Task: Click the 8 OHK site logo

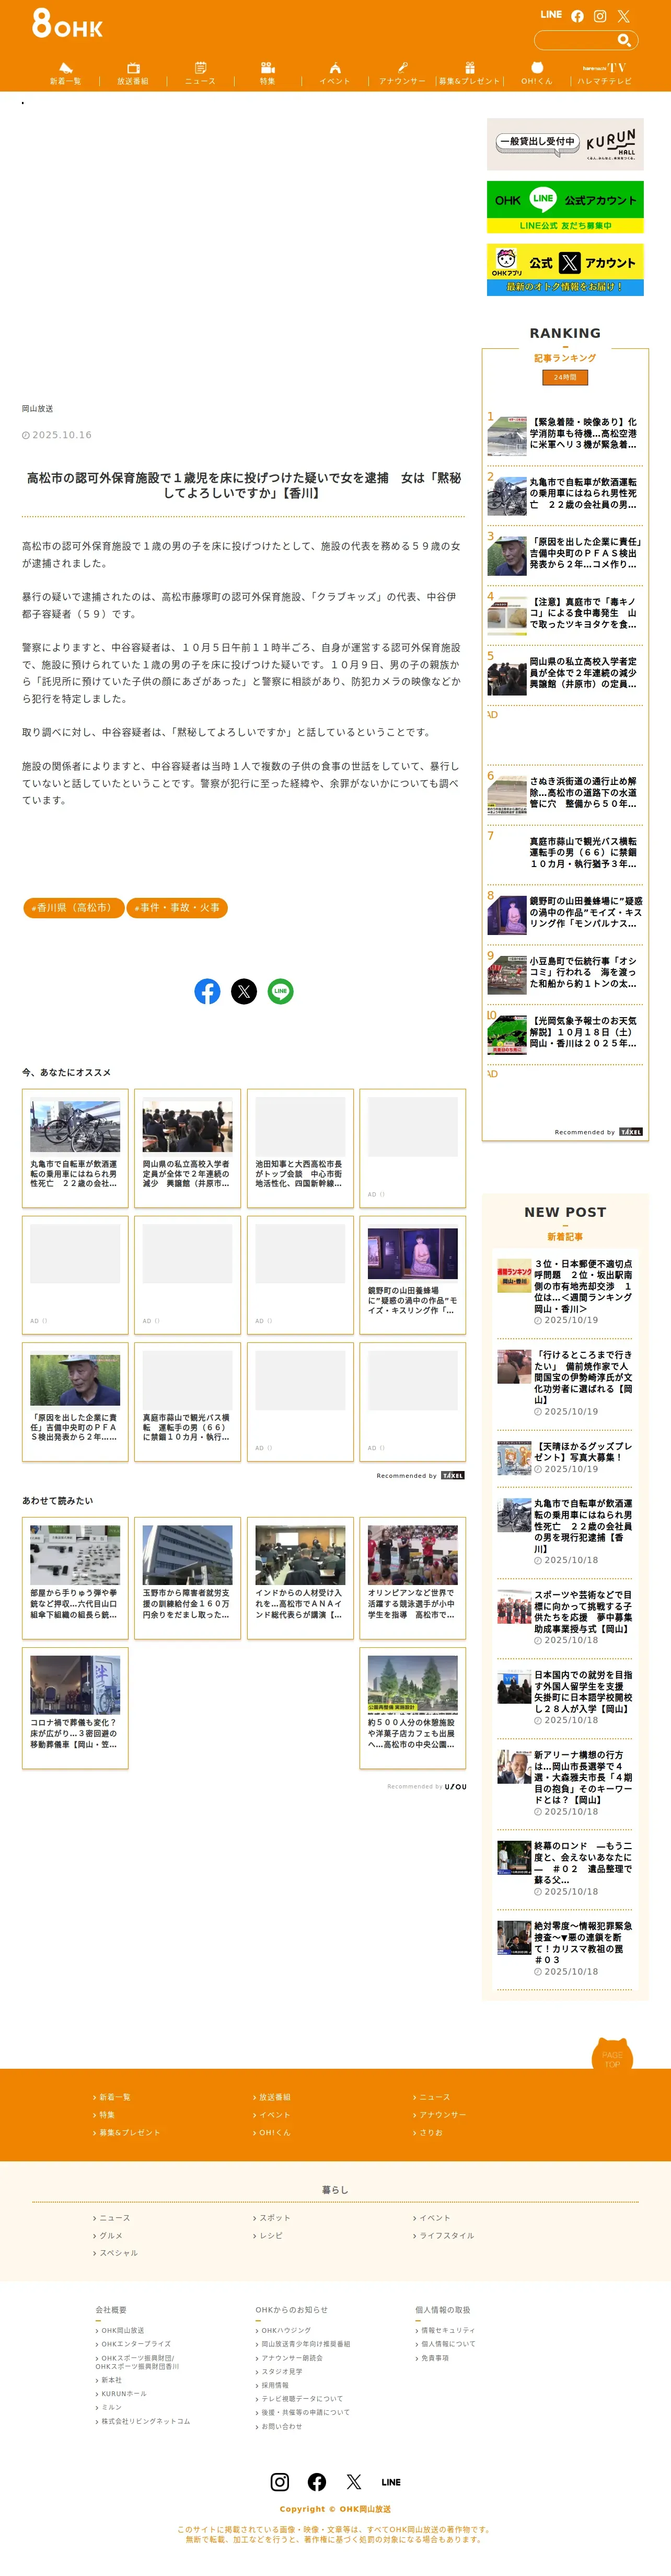Action: pyautogui.click(x=67, y=23)
